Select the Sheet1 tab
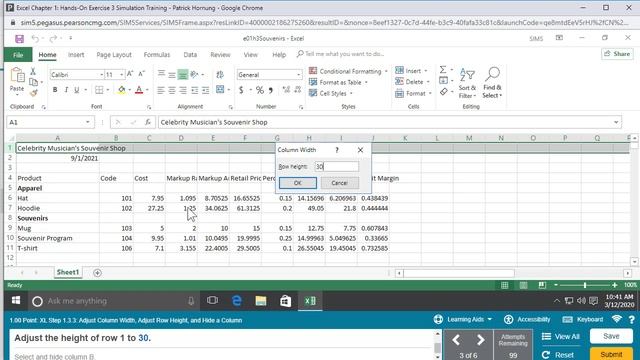 [x=68, y=272]
